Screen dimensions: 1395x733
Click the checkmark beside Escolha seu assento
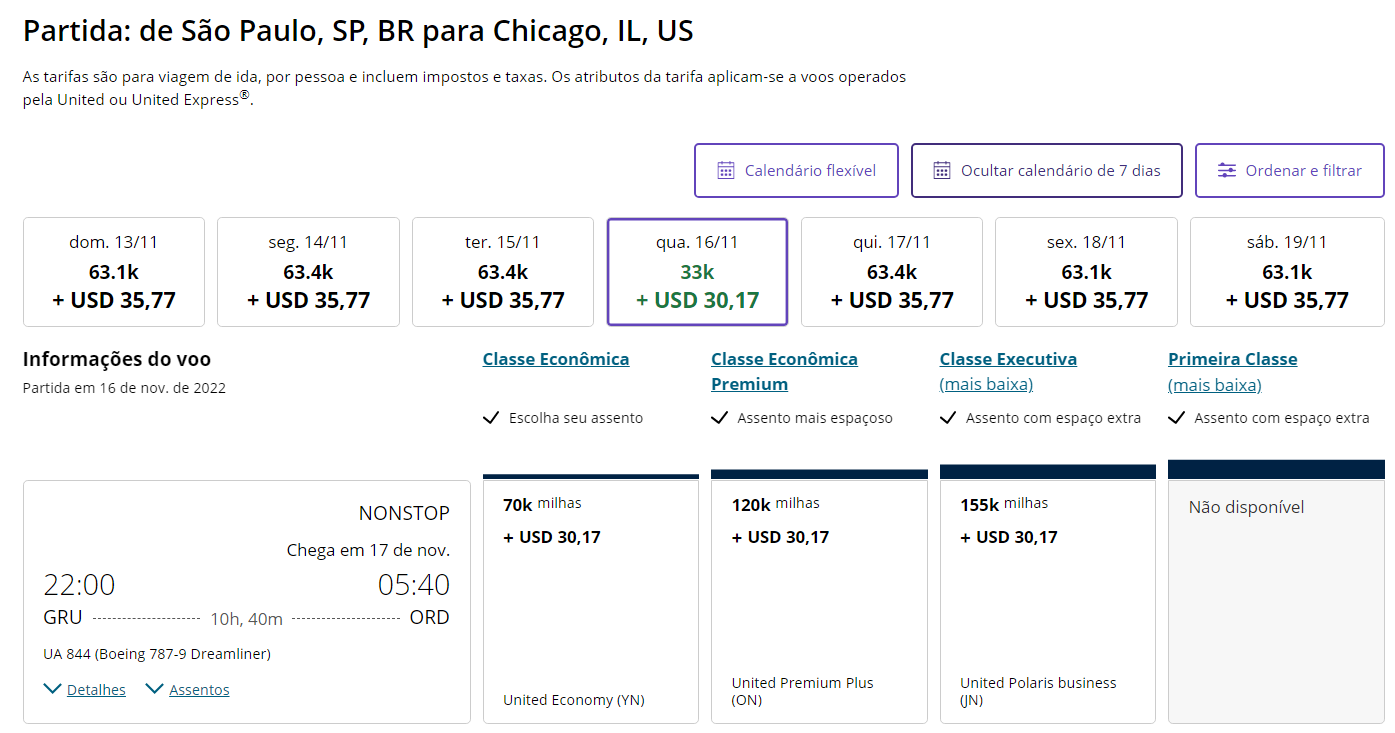pos(492,418)
